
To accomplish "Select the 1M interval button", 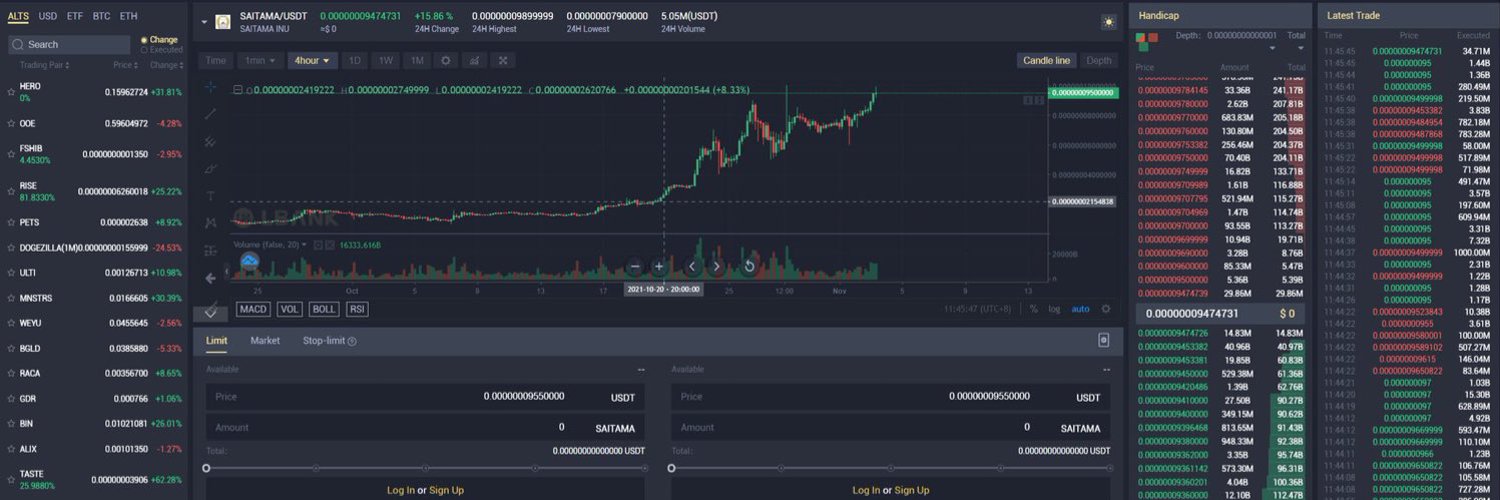I will (417, 60).
